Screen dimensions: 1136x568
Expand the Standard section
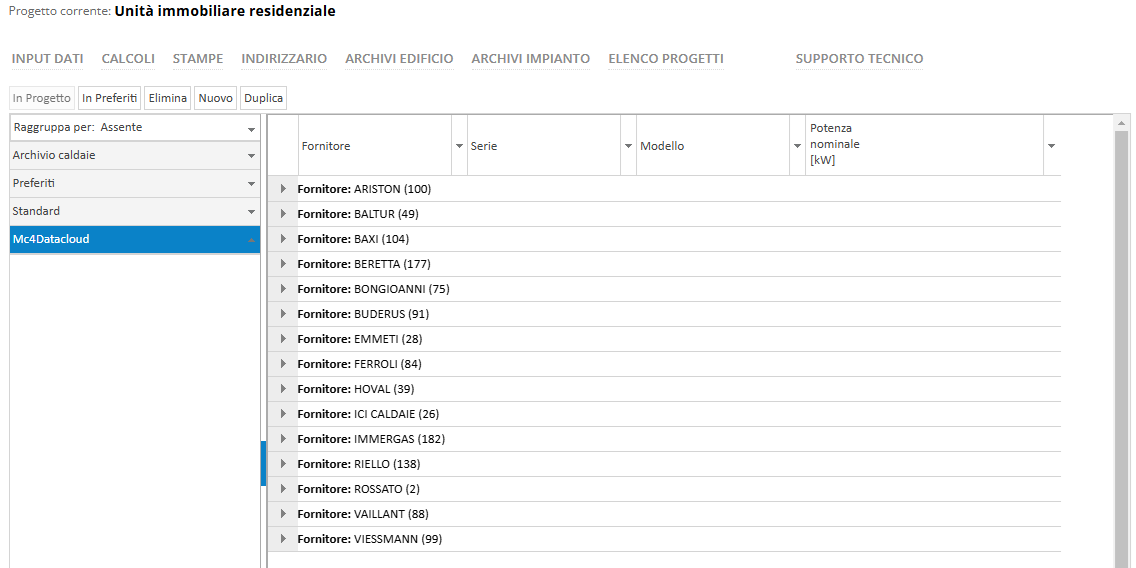tap(135, 212)
